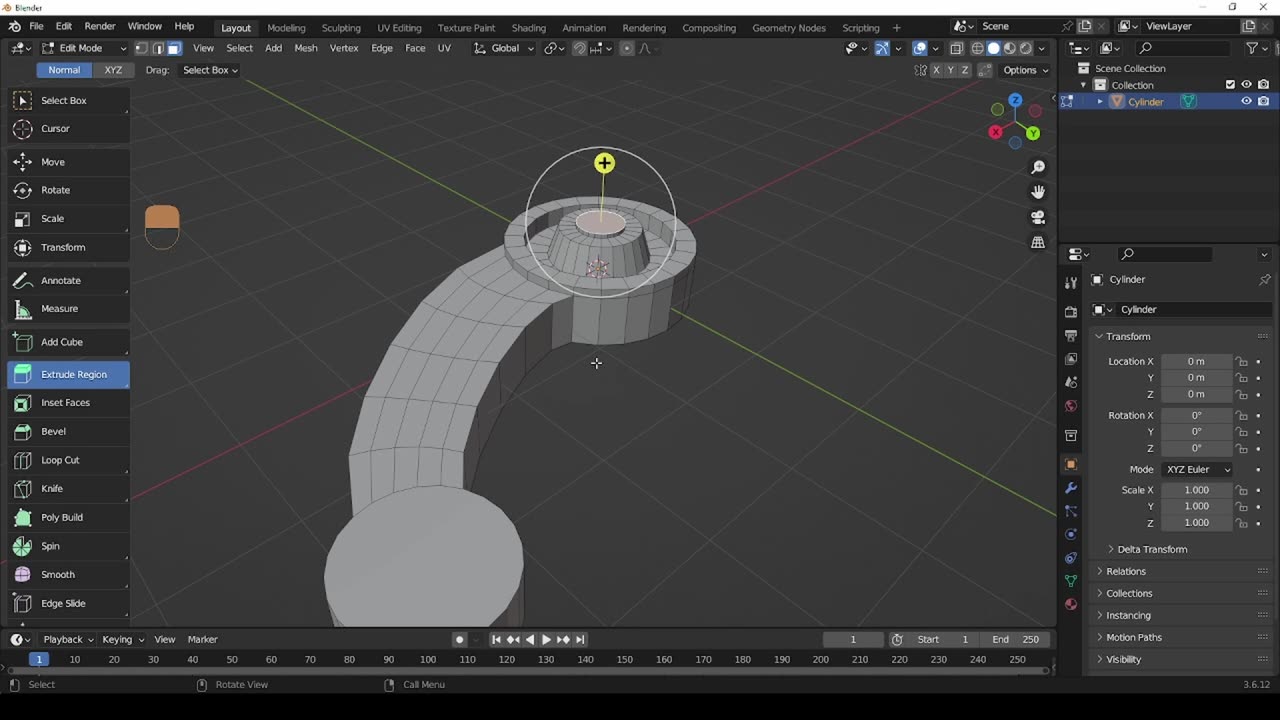Select Normal orientation button
The image size is (1280, 720).
(64, 70)
